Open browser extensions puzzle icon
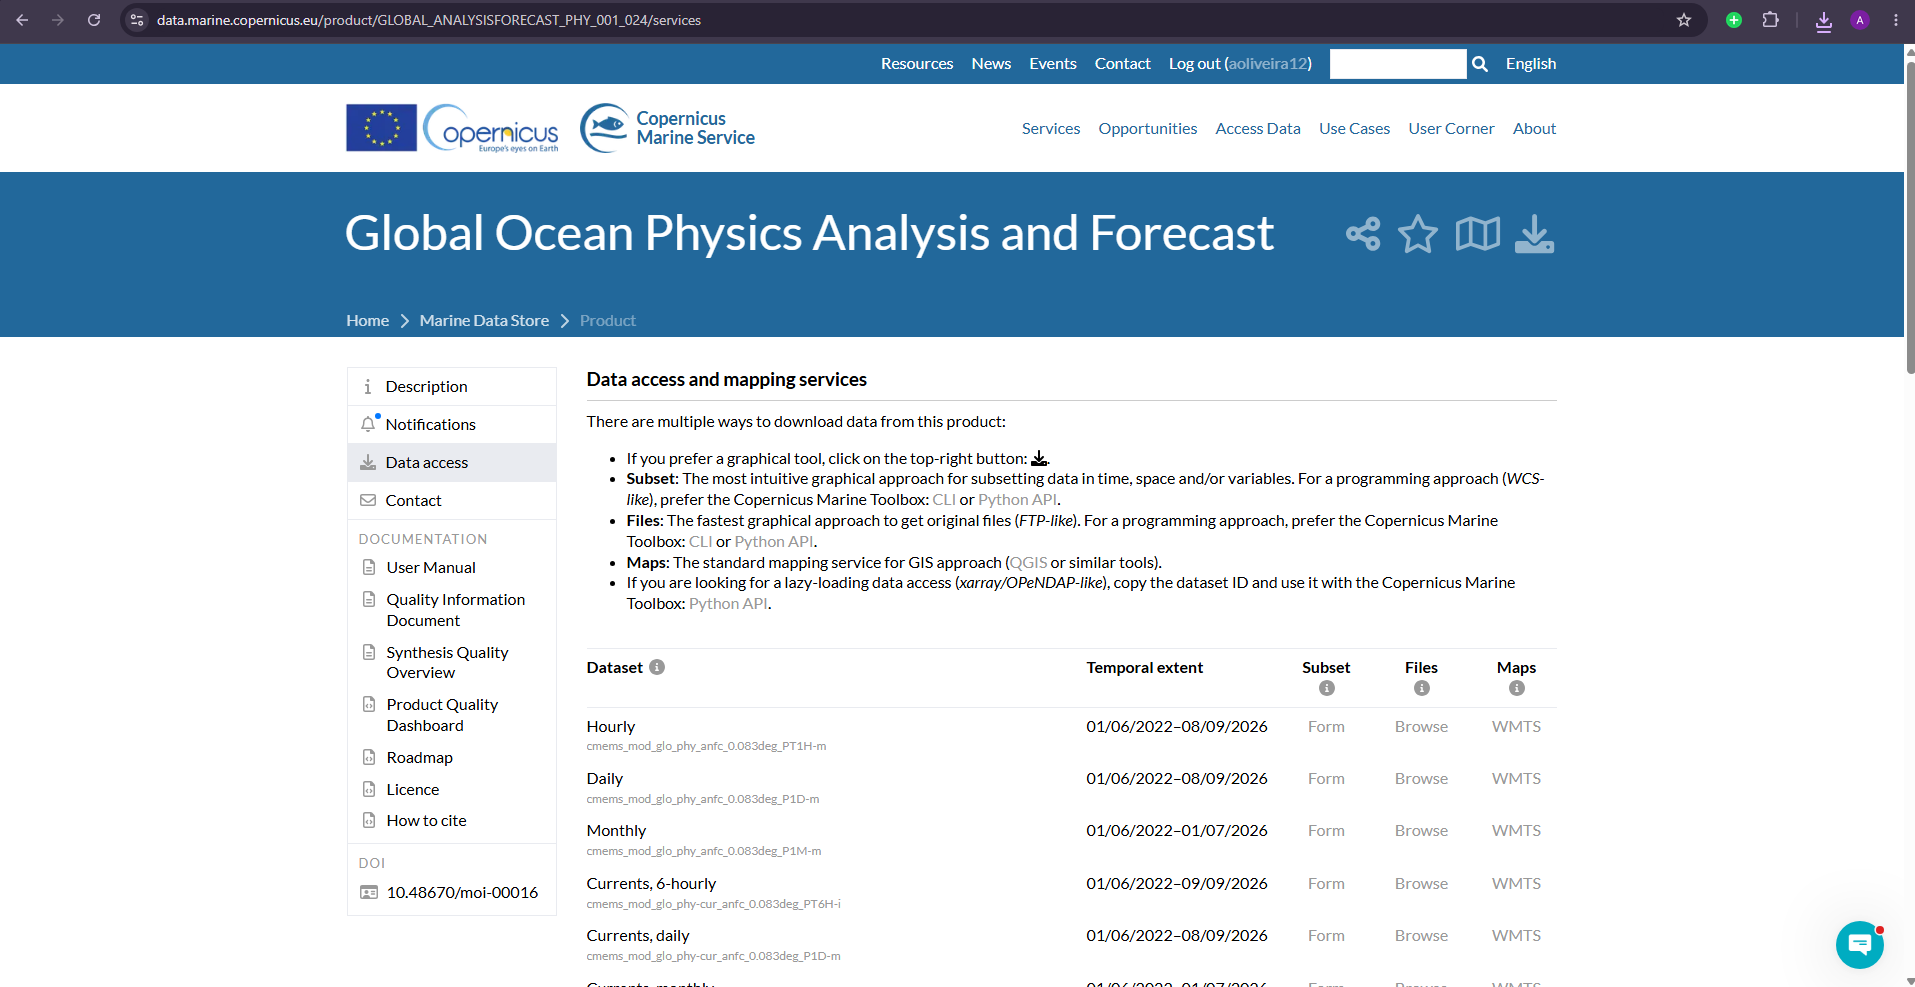 tap(1771, 20)
